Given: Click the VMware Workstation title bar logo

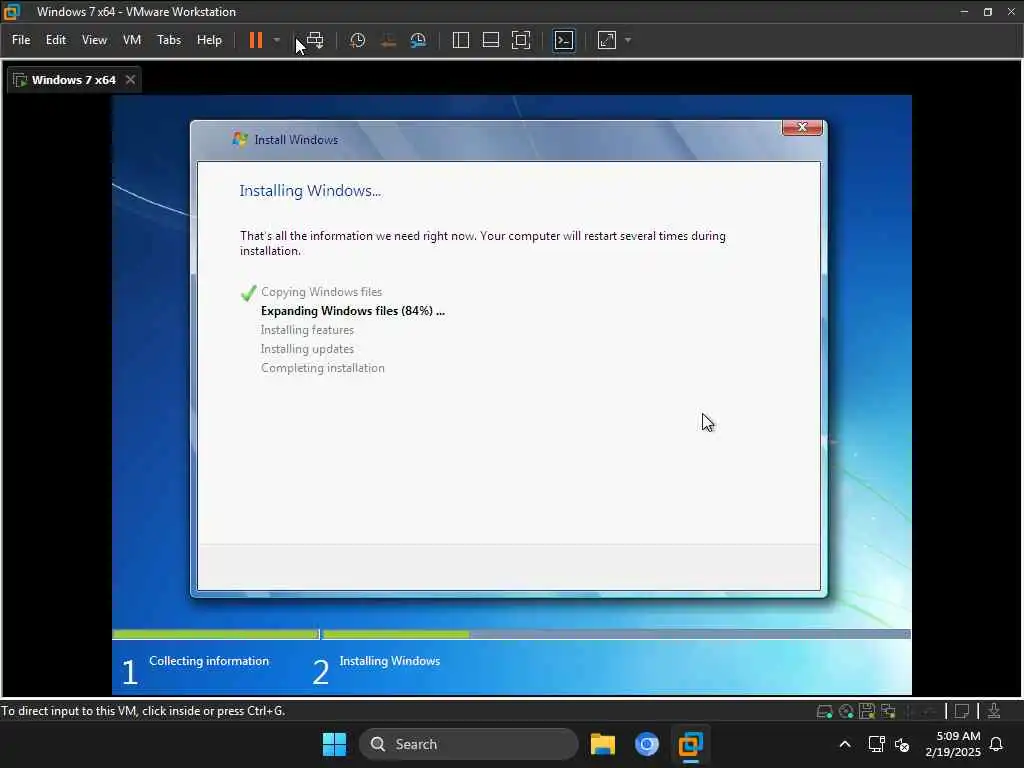Looking at the screenshot, I should pos(12,11).
